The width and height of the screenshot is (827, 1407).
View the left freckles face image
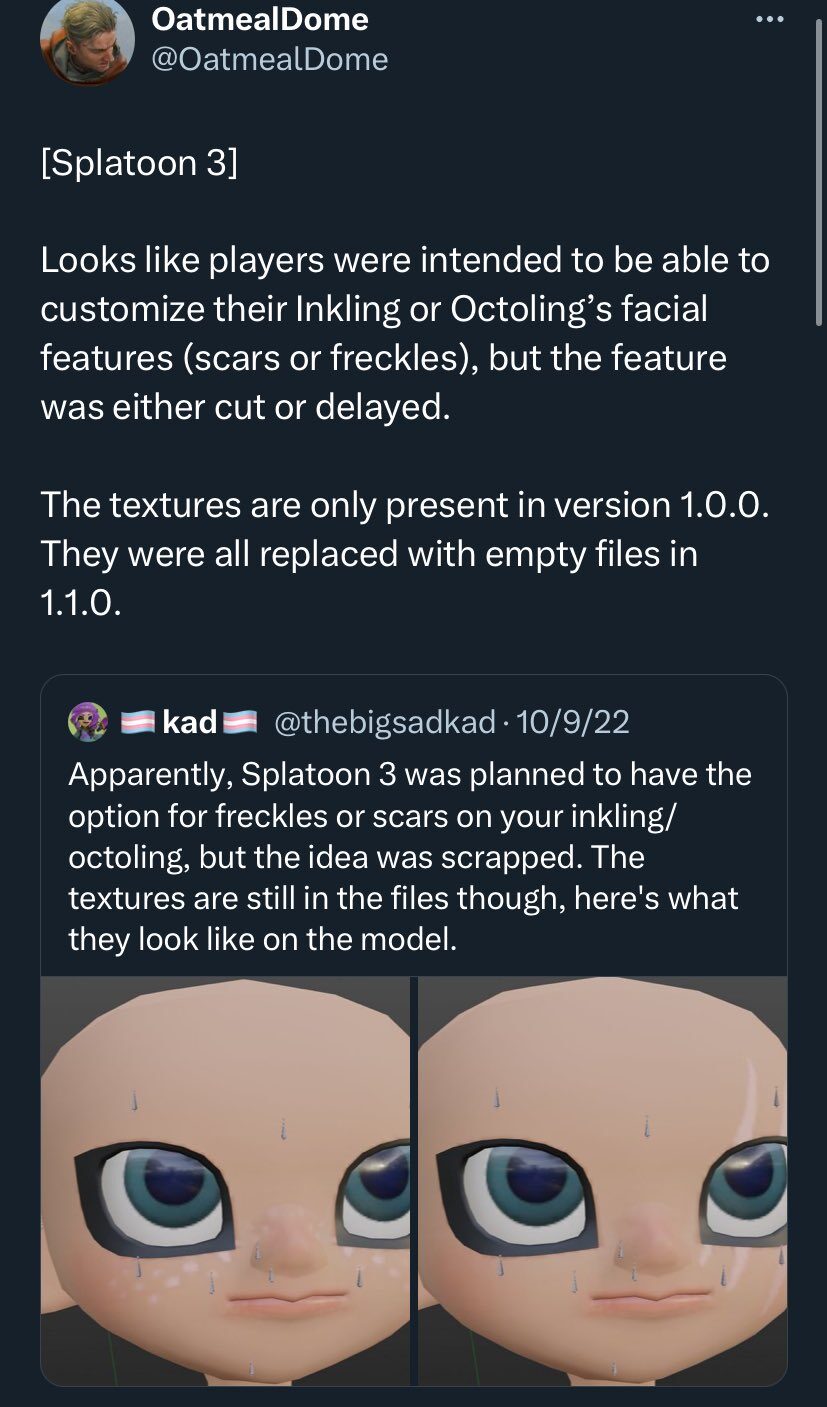(225, 1180)
